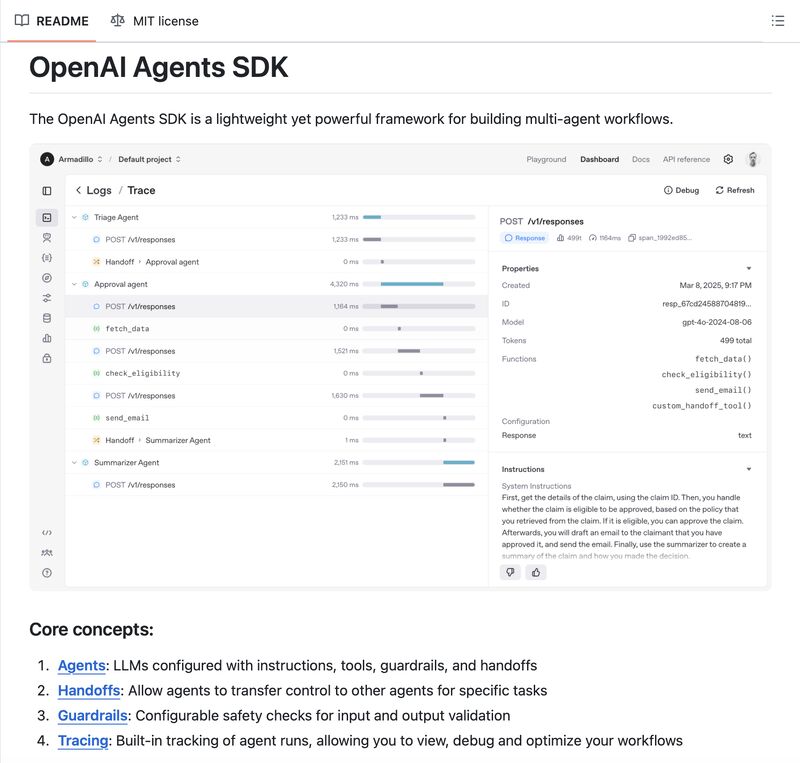800x763 pixels.
Task: Click the Trace breadcrumb label
Action: click(x=141, y=190)
